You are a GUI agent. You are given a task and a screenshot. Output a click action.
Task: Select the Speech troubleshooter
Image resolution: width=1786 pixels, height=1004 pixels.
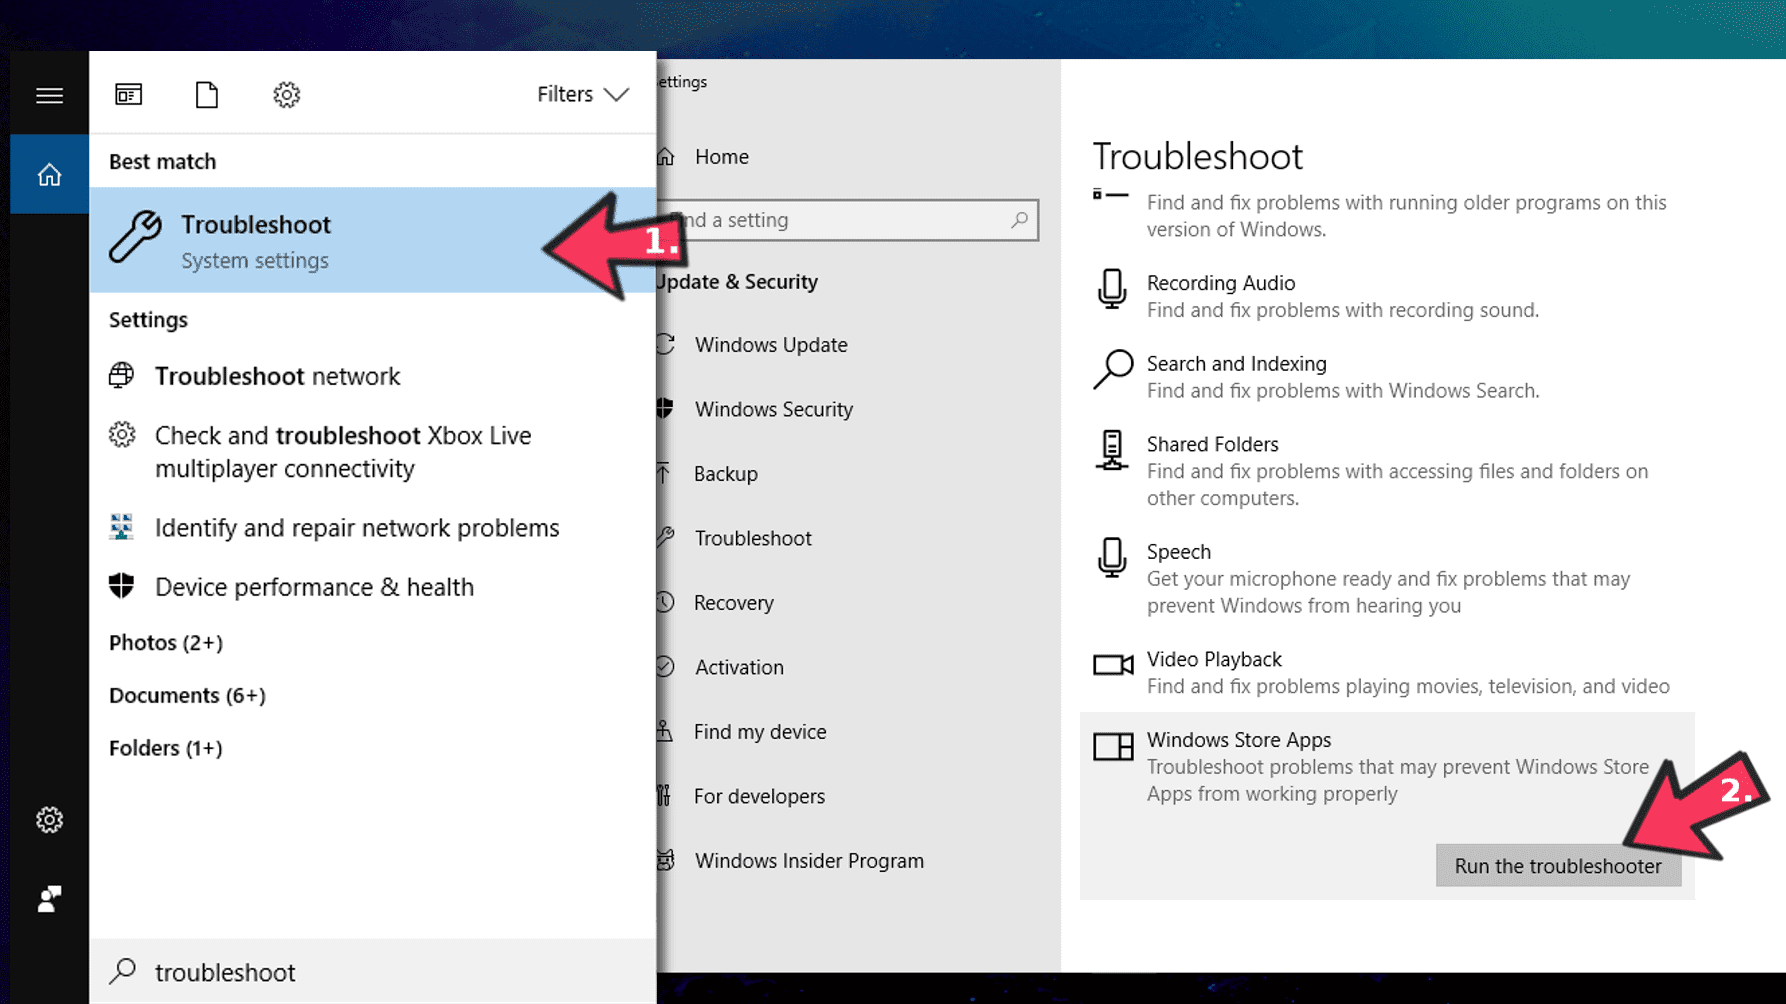(x=1387, y=578)
